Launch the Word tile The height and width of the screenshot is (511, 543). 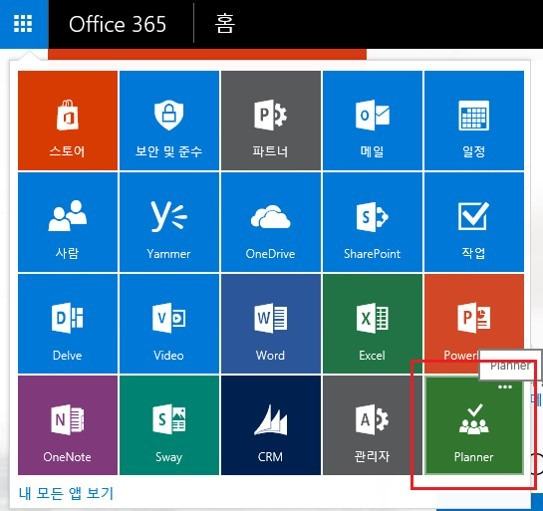tap(271, 324)
